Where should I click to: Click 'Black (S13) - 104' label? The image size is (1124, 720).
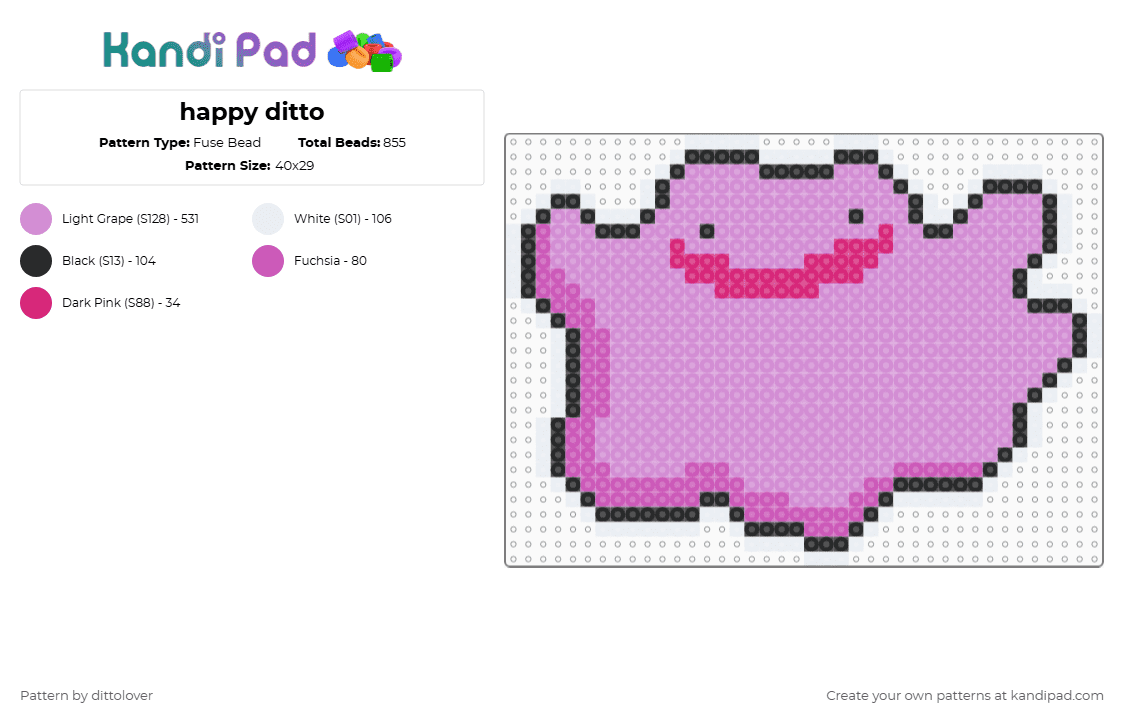pyautogui.click(x=109, y=261)
